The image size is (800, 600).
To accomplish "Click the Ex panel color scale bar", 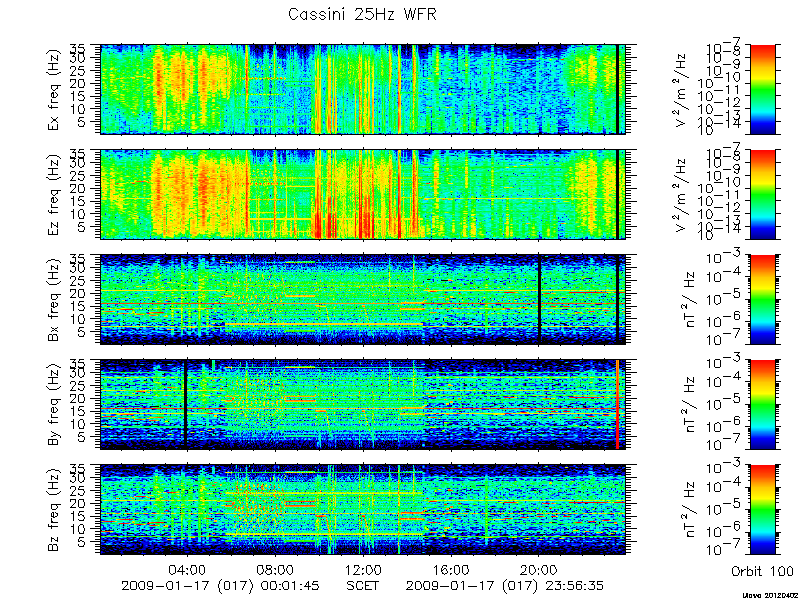I will click(x=763, y=89).
